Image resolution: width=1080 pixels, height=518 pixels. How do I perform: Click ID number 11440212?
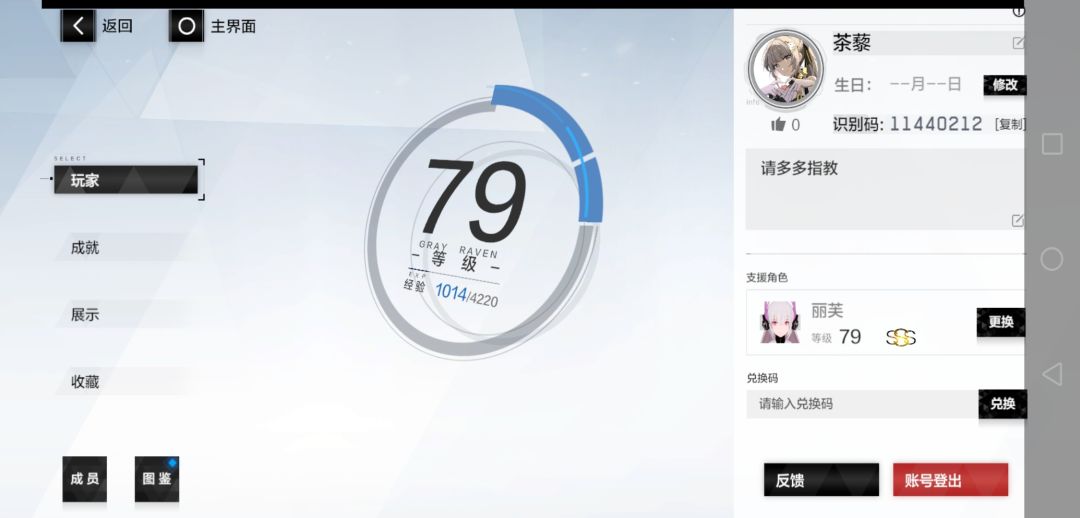(x=936, y=124)
